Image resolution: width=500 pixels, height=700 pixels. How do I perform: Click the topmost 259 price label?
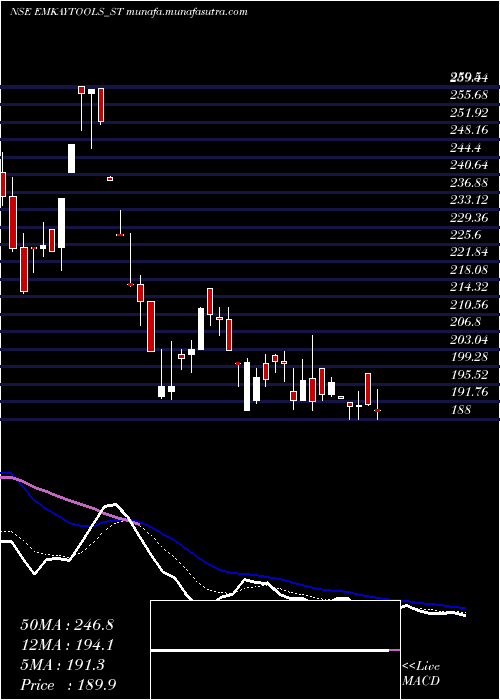pyautogui.click(x=468, y=78)
